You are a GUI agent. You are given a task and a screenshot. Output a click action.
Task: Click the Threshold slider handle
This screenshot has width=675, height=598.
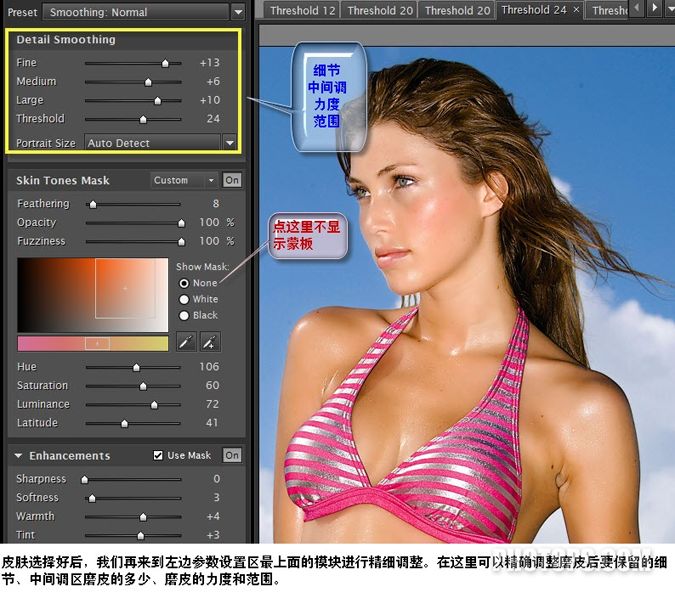(x=143, y=120)
